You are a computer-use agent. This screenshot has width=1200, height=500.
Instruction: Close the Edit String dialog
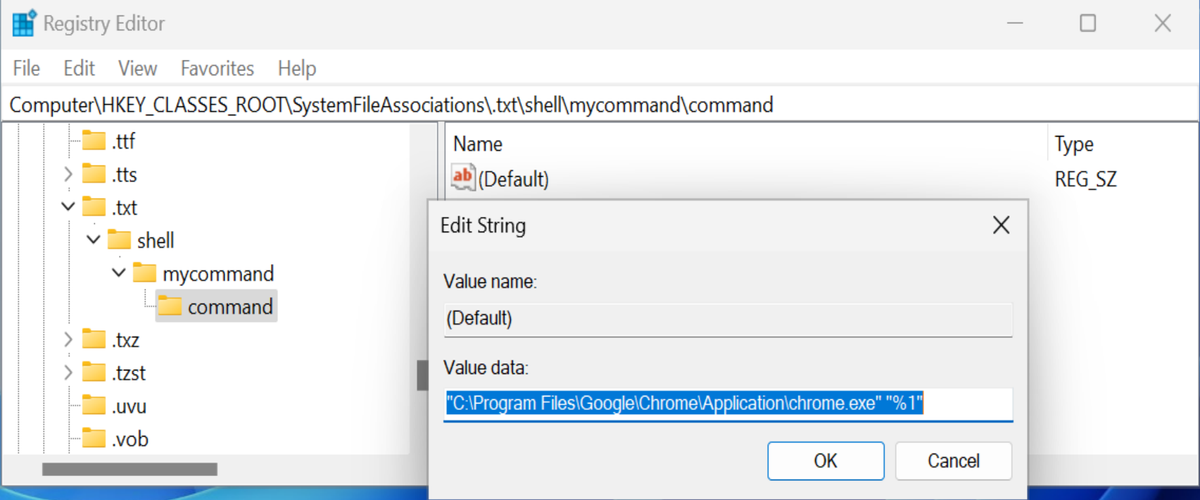coord(1000,226)
